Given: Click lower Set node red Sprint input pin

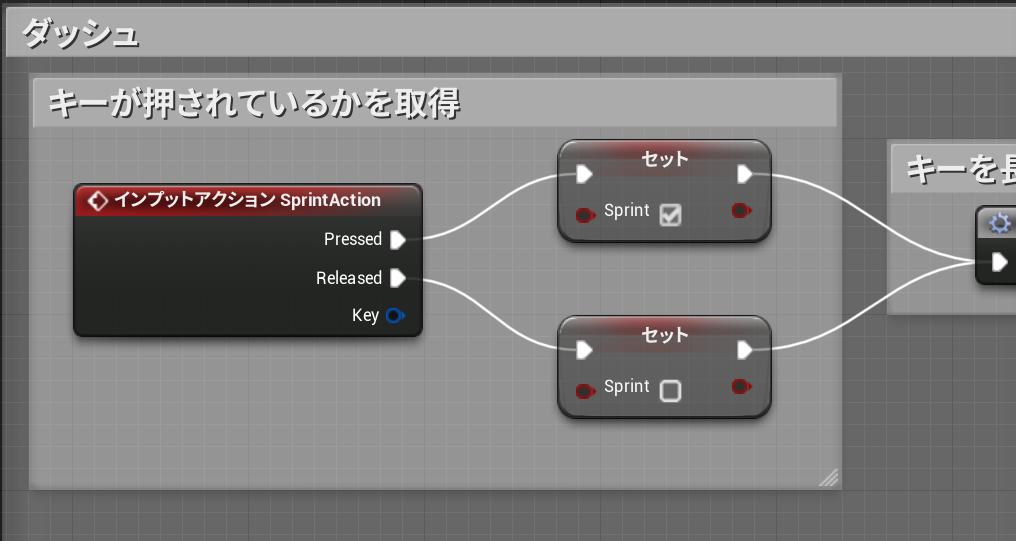Looking at the screenshot, I should 585,391.
